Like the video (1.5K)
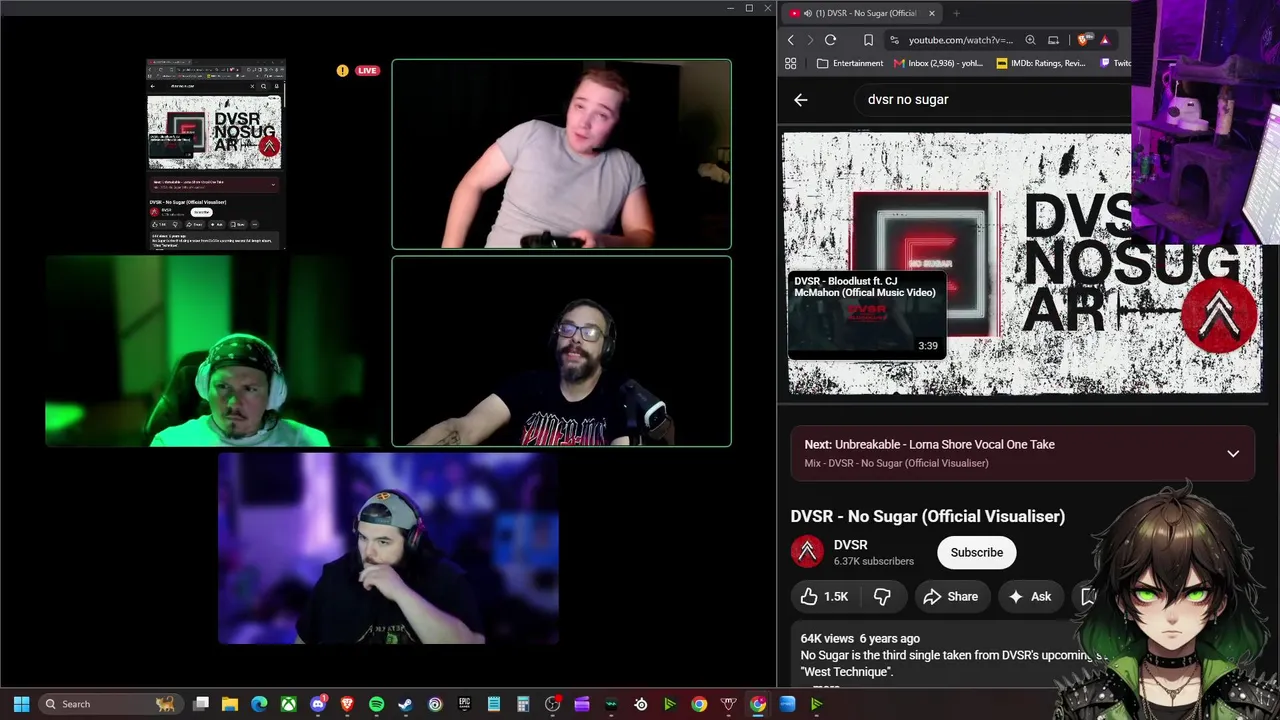Image resolution: width=1280 pixels, height=720 pixels. tap(825, 597)
